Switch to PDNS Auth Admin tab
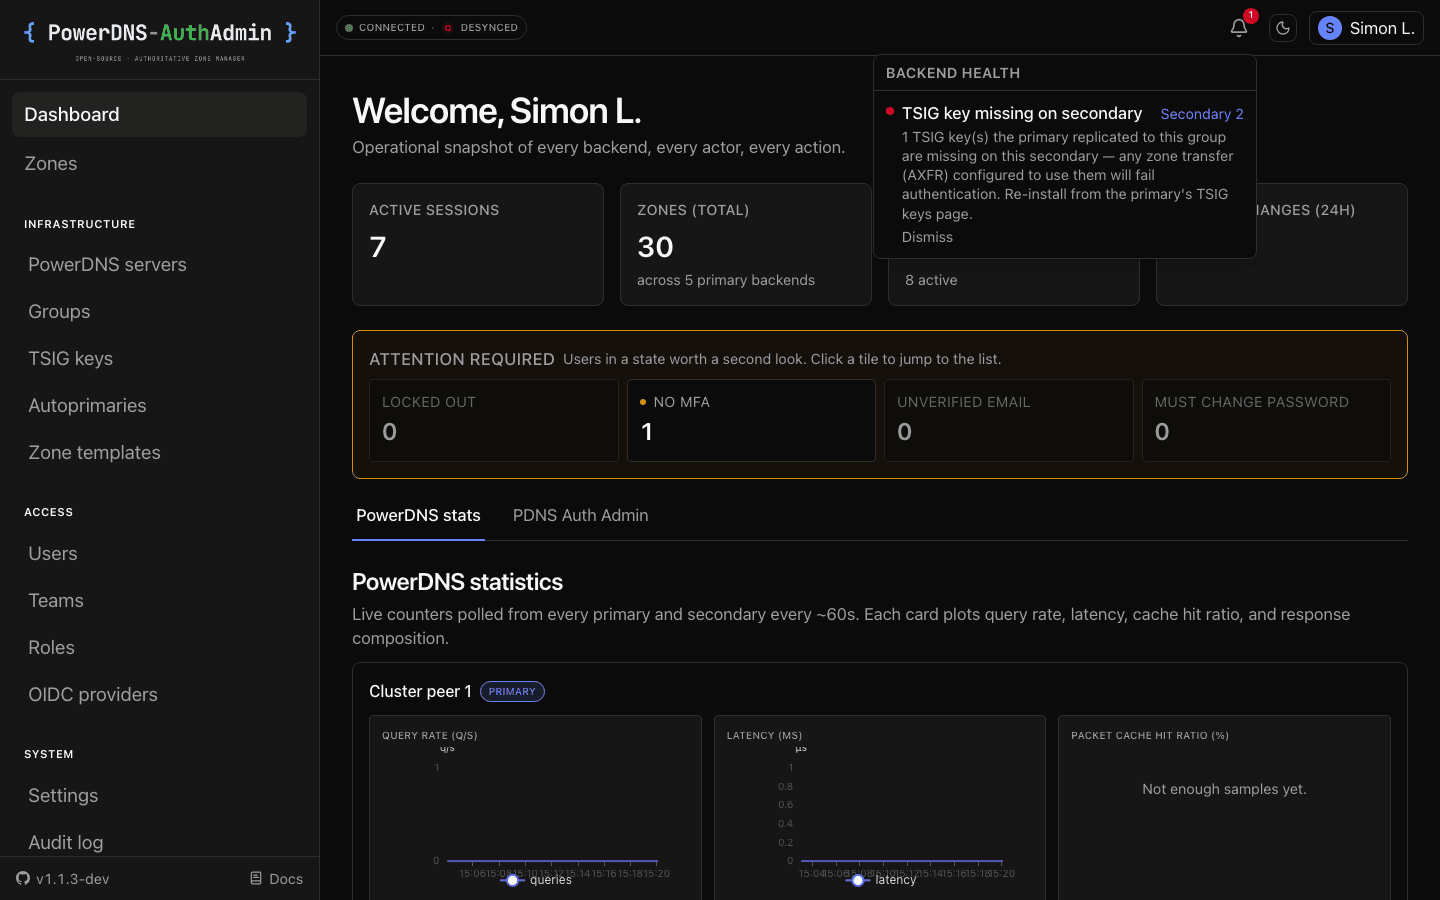Viewport: 1440px width, 900px height. (x=580, y=515)
